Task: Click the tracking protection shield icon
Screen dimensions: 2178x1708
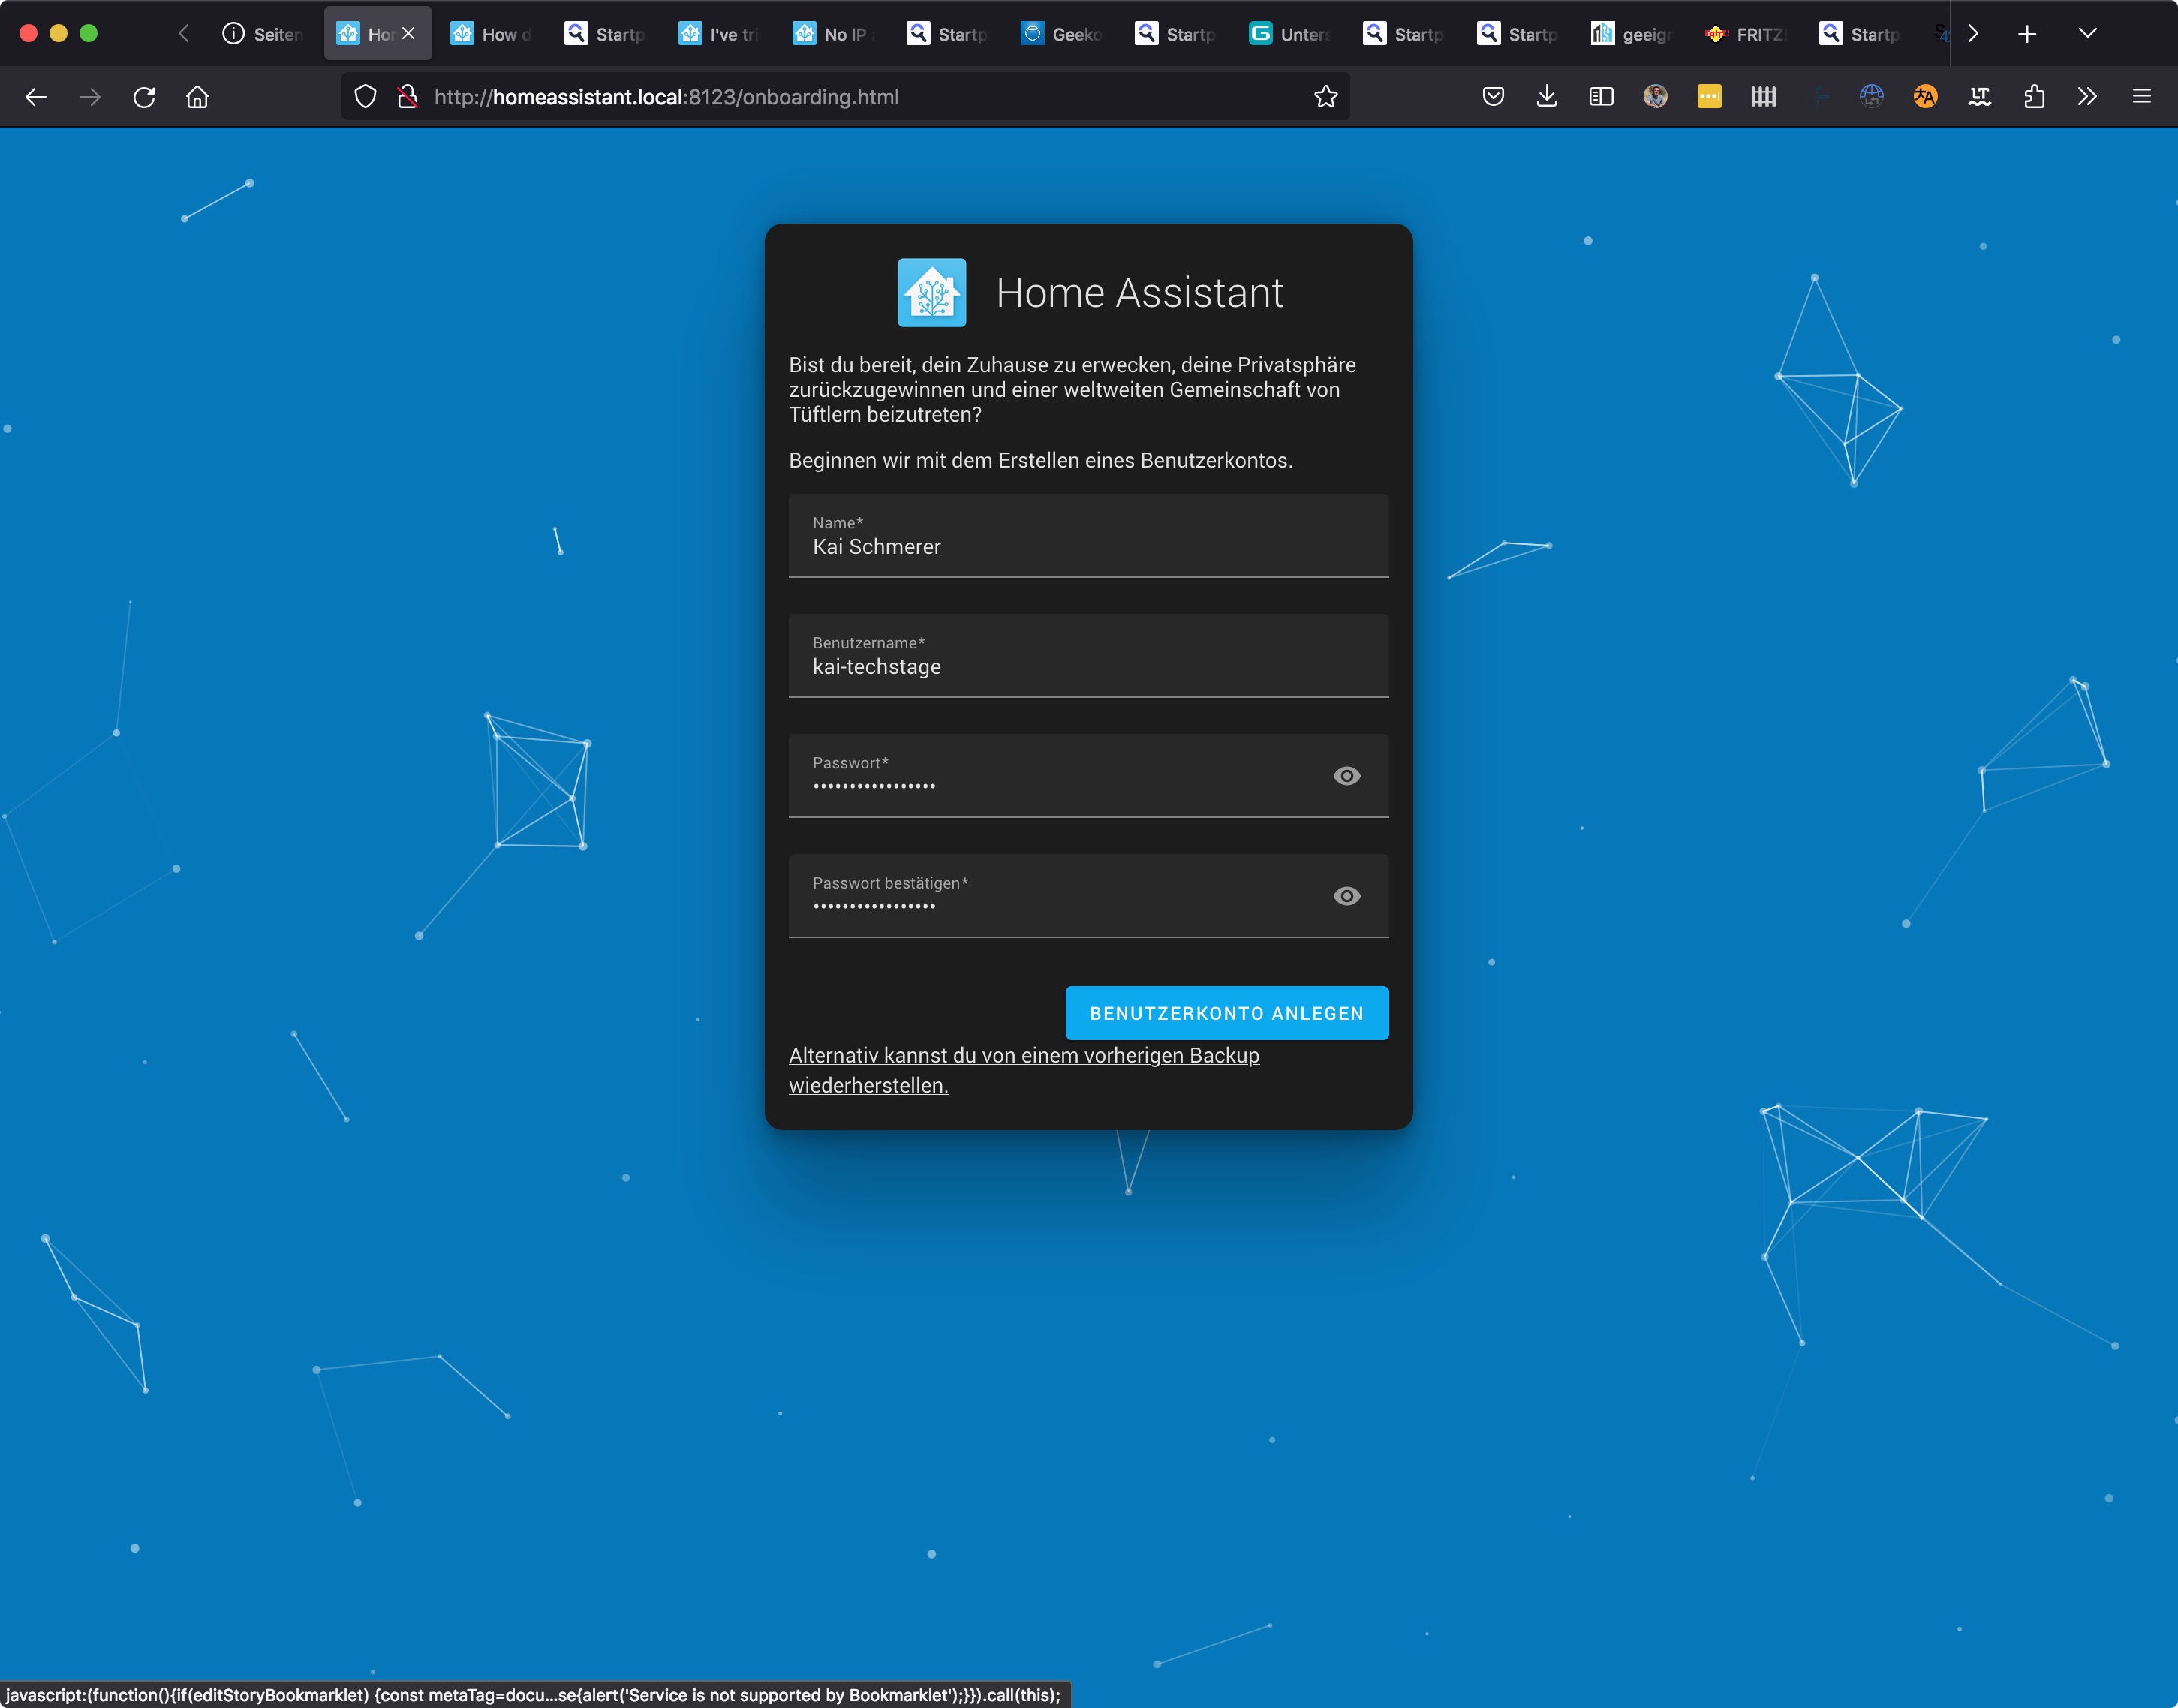Action: pos(366,97)
